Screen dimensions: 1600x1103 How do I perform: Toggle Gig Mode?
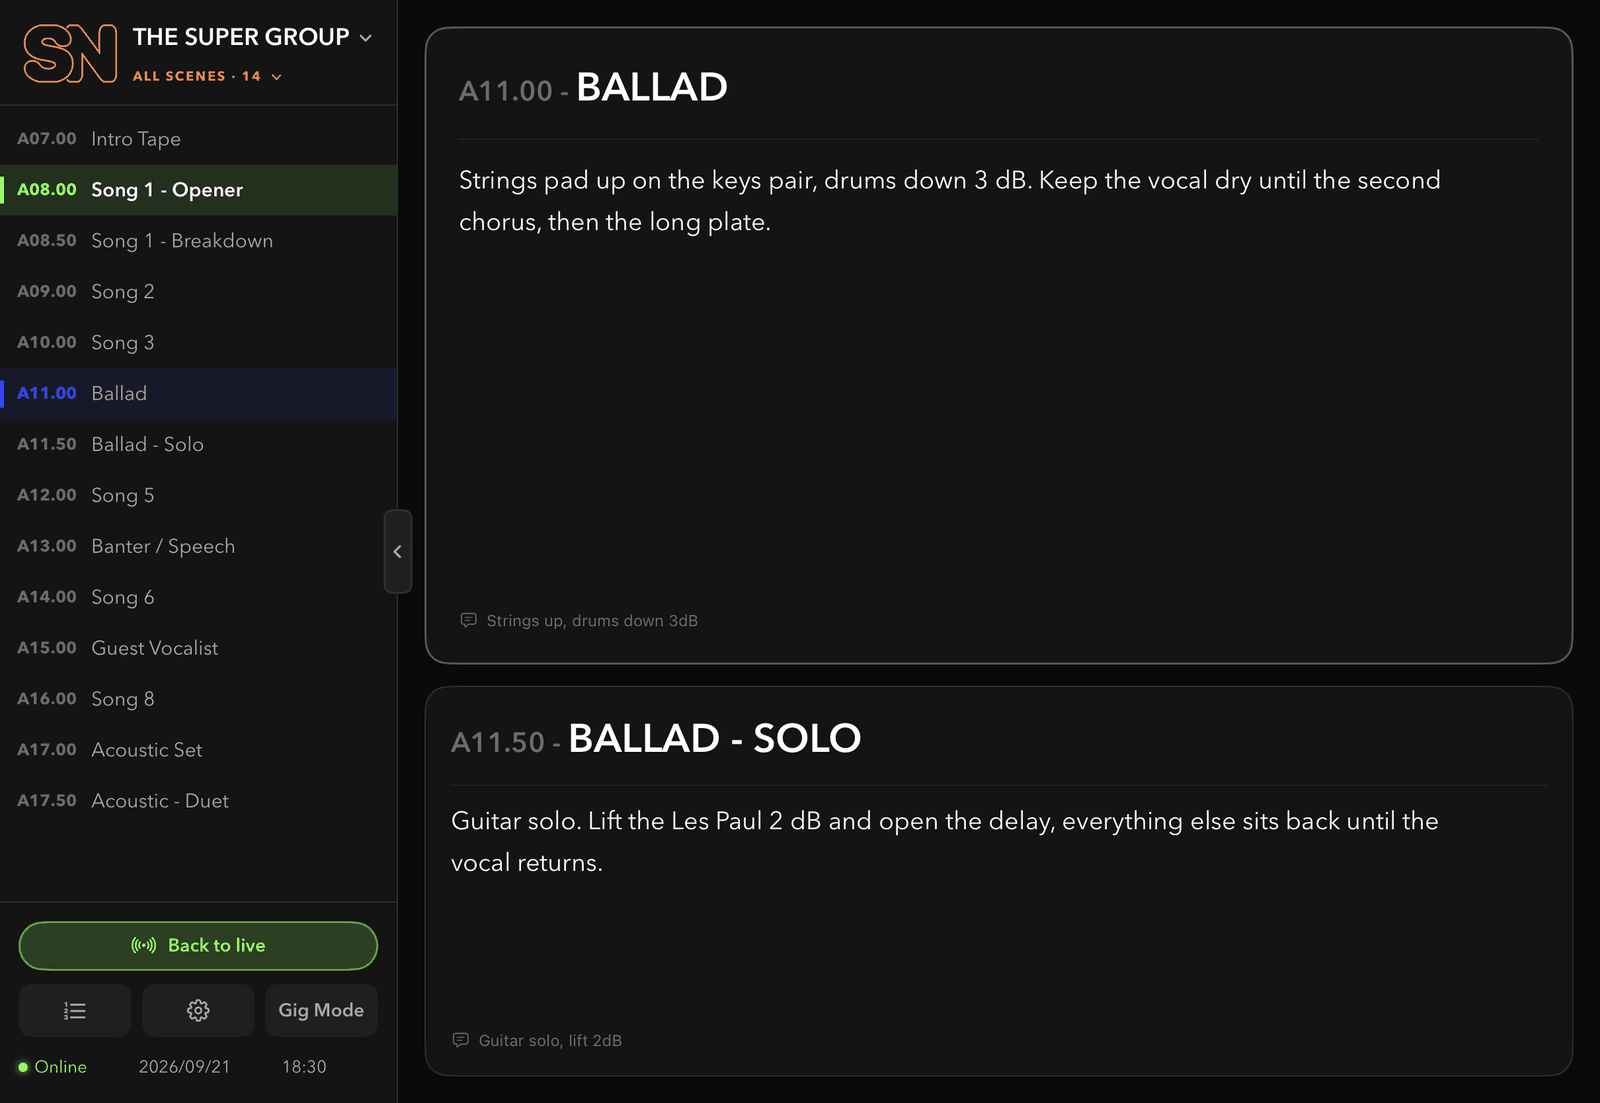(321, 1010)
